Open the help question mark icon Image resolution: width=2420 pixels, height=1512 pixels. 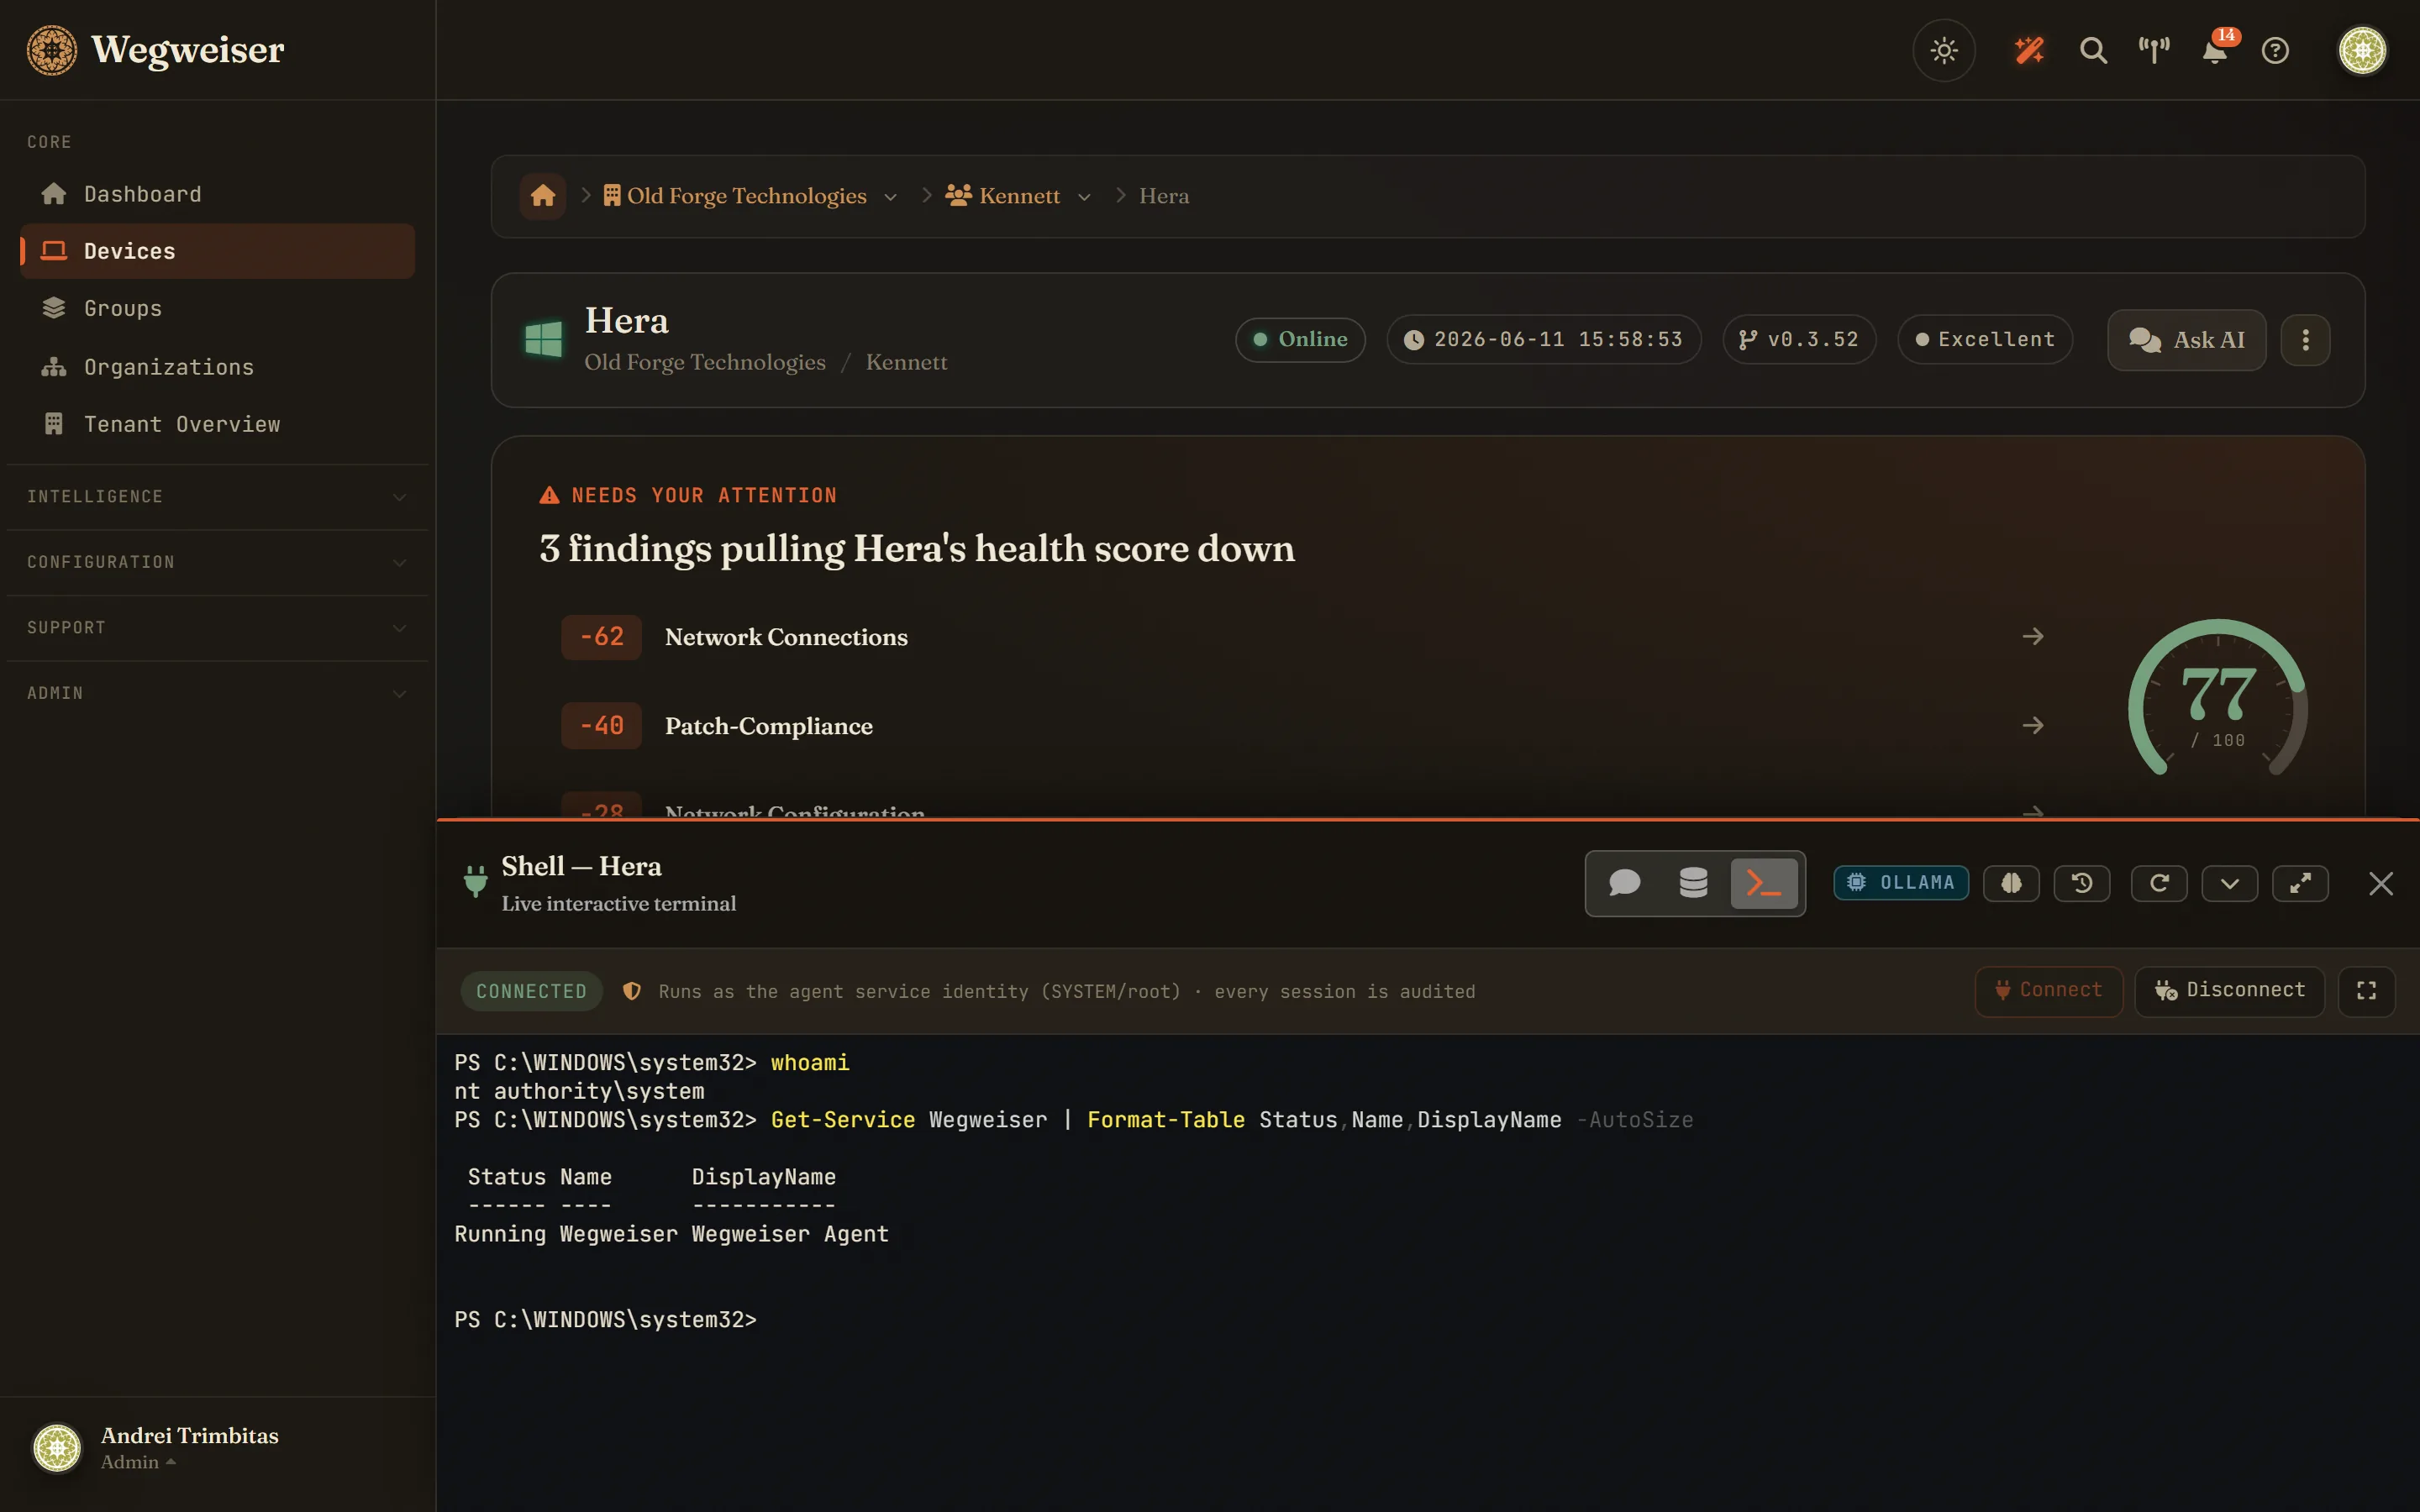[2275, 50]
